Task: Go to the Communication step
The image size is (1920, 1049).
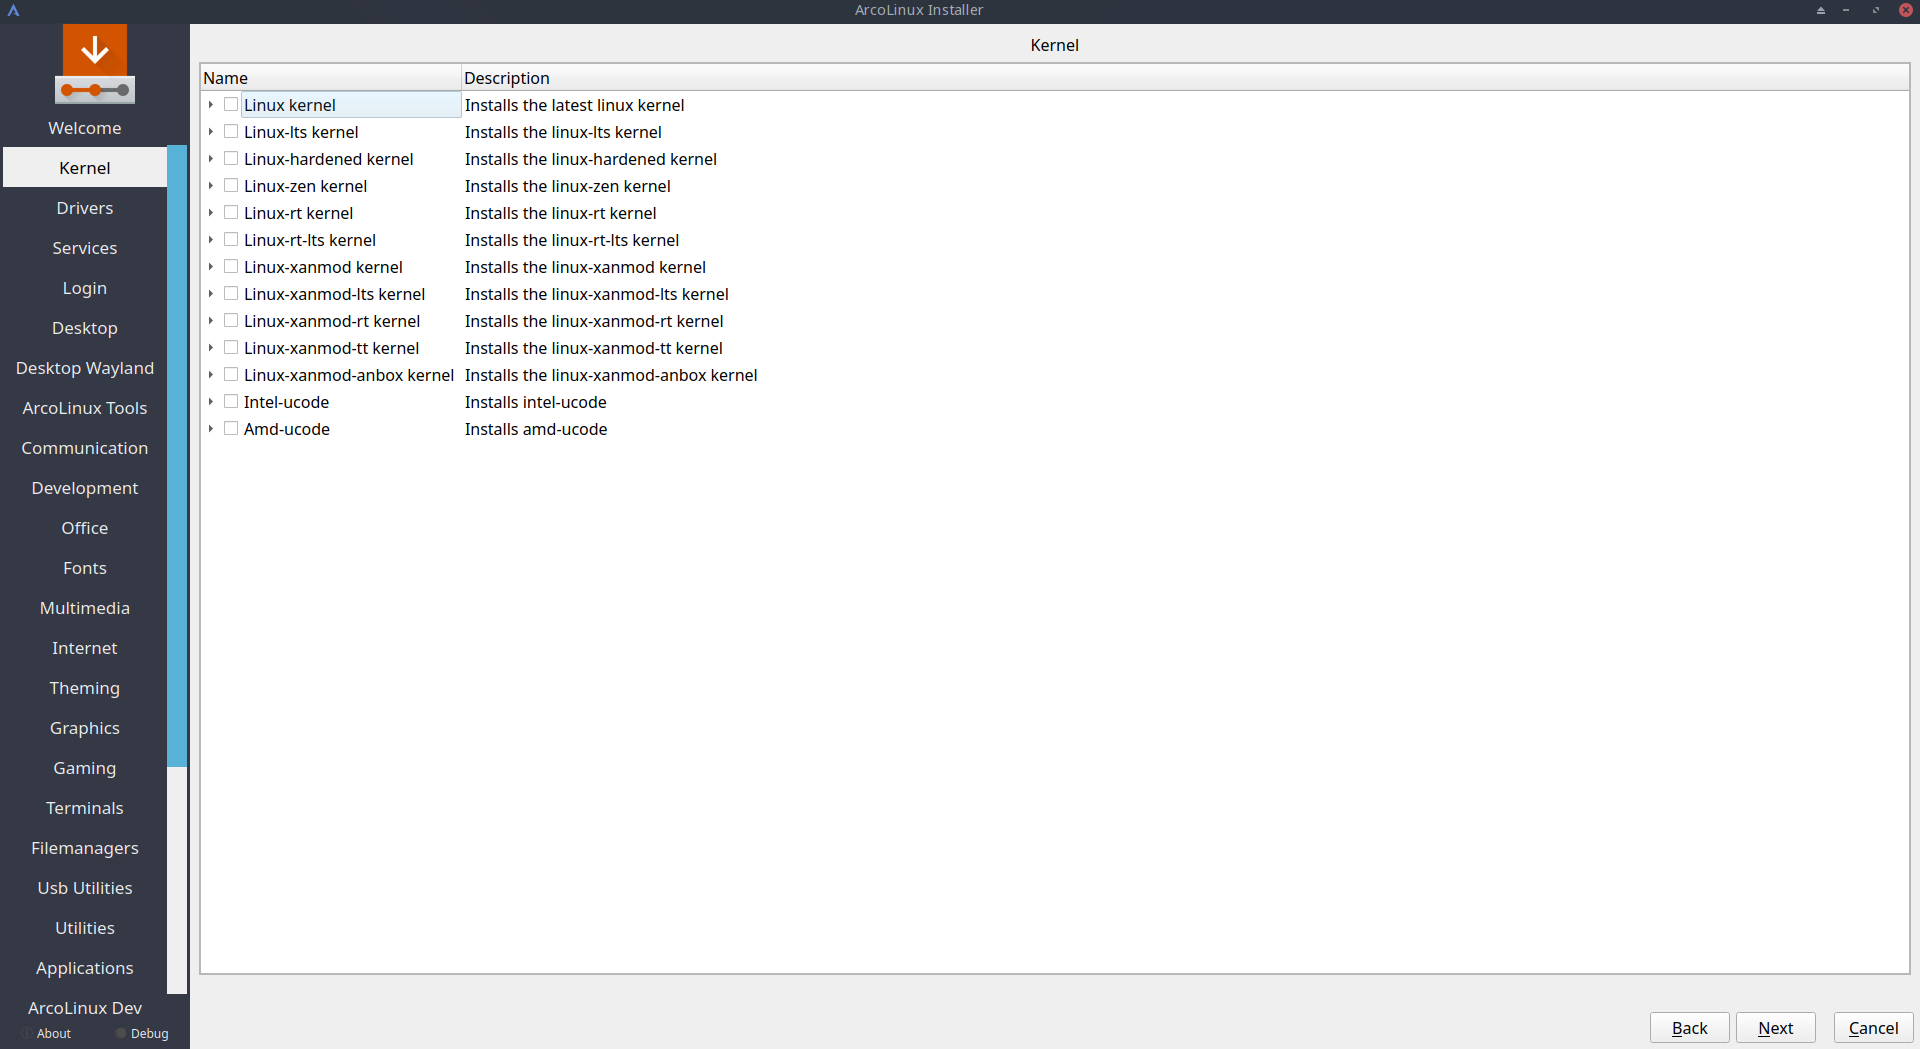Action: 85,448
